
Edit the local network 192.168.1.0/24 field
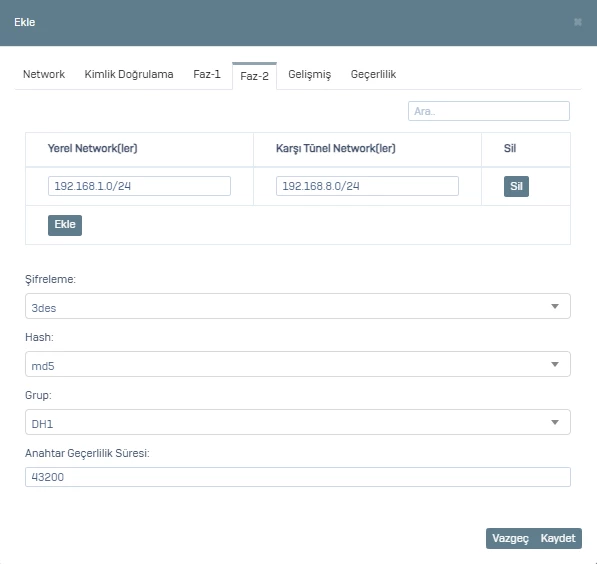coord(139,186)
